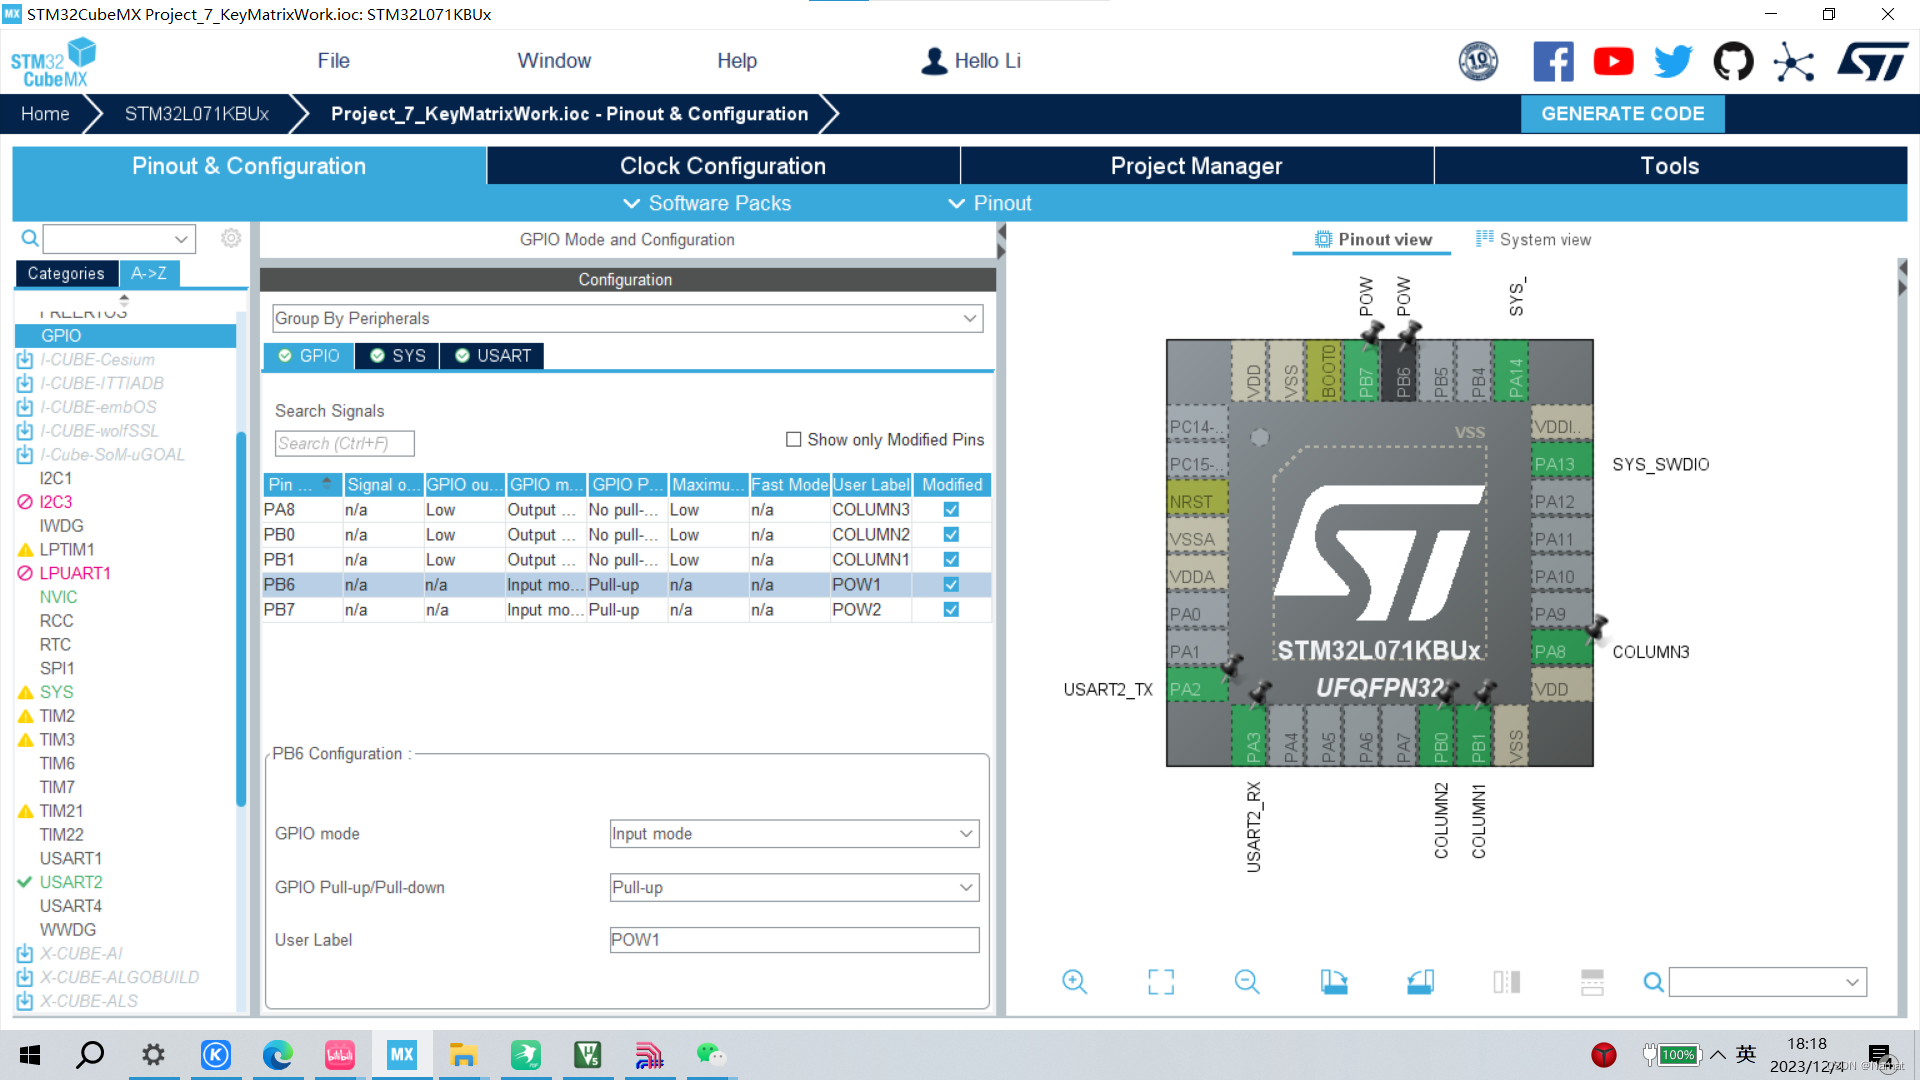Open Microsoft Edge from the taskbar
The image size is (1920, 1080).
point(277,1055)
